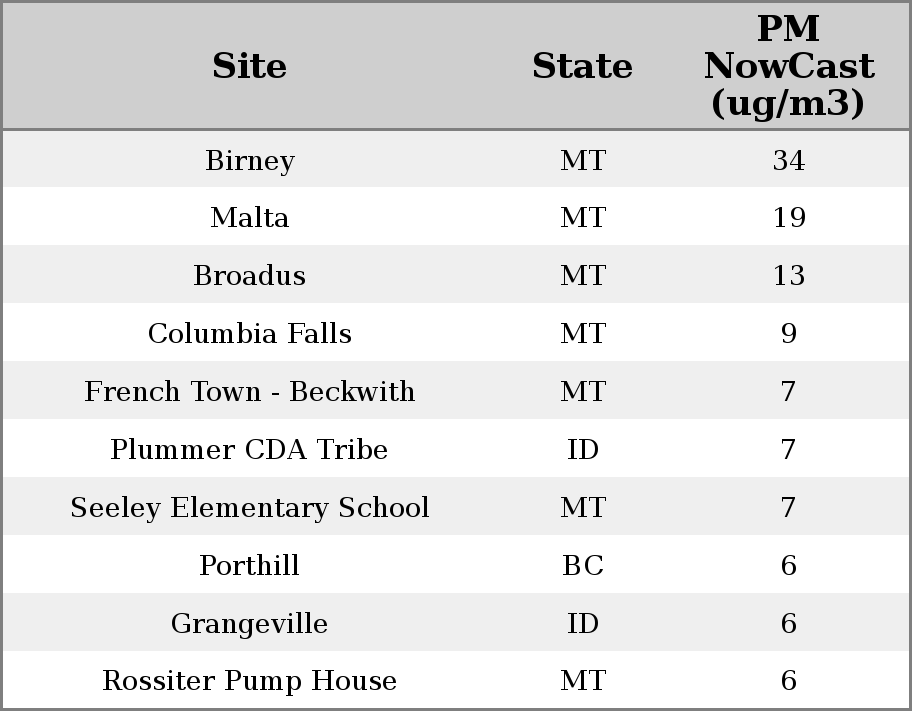The image size is (912, 711).
Task: Click the BC state cell for Porthill
Action: pyautogui.click(x=582, y=566)
